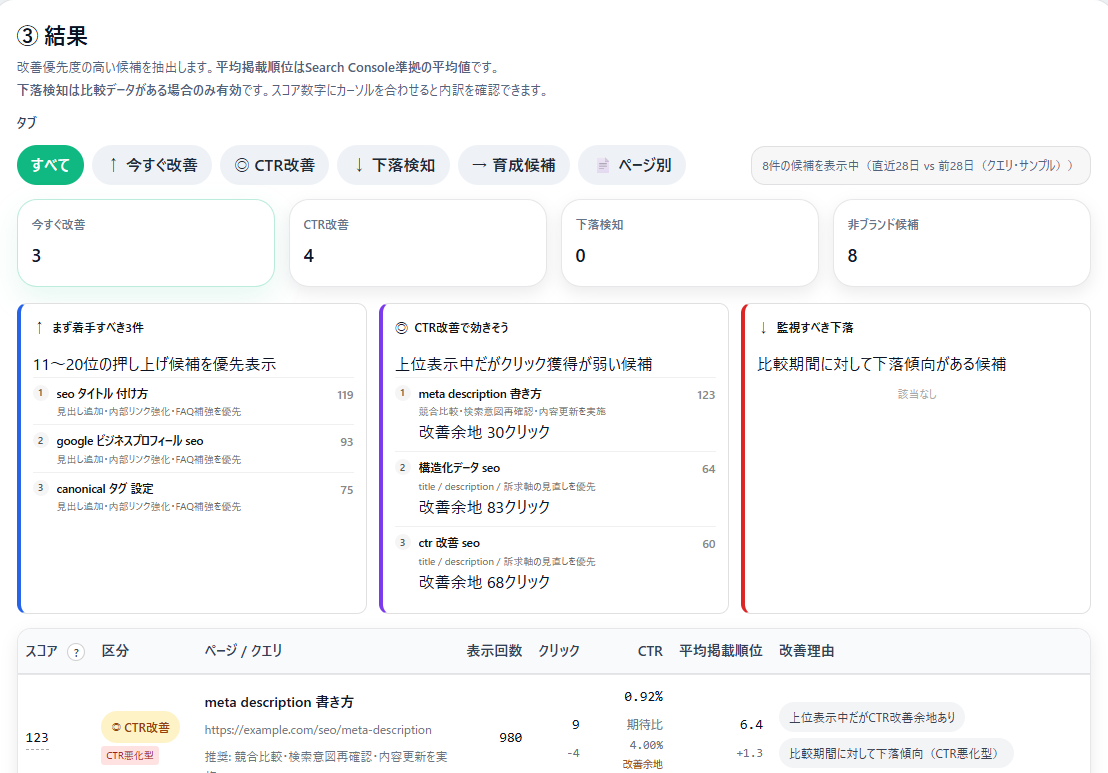Click the score help question mark icon
This screenshot has height=773, width=1108.
point(76,652)
